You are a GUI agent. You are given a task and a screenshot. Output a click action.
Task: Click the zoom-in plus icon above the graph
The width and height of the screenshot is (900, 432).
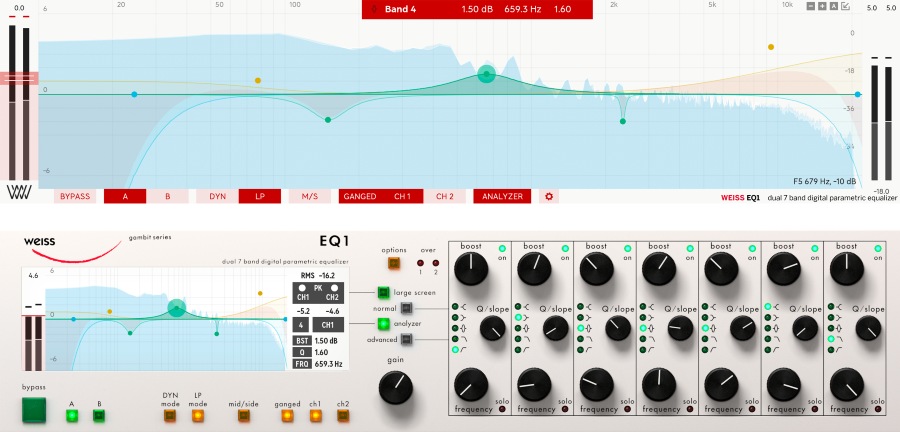click(x=823, y=6)
